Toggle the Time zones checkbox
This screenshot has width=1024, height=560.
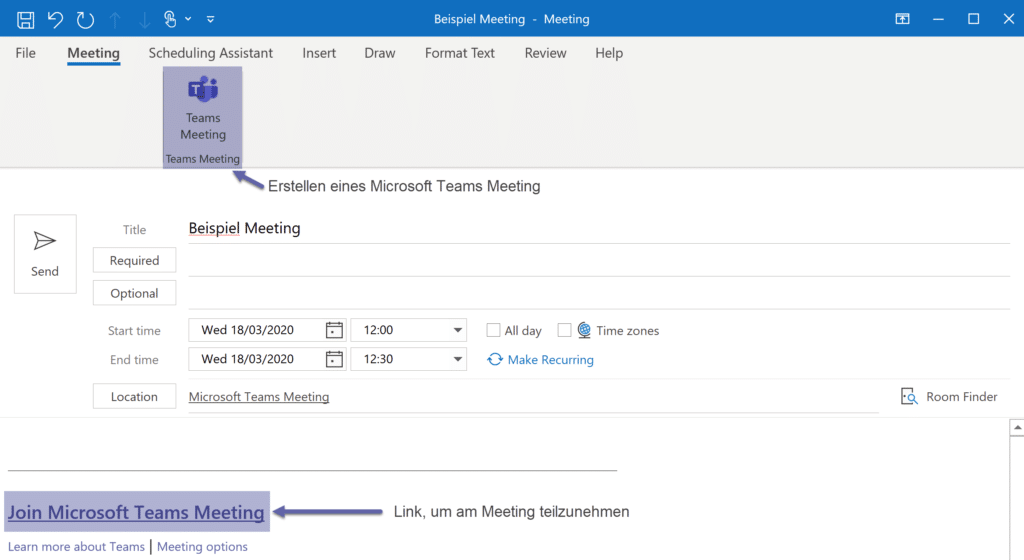(x=565, y=330)
